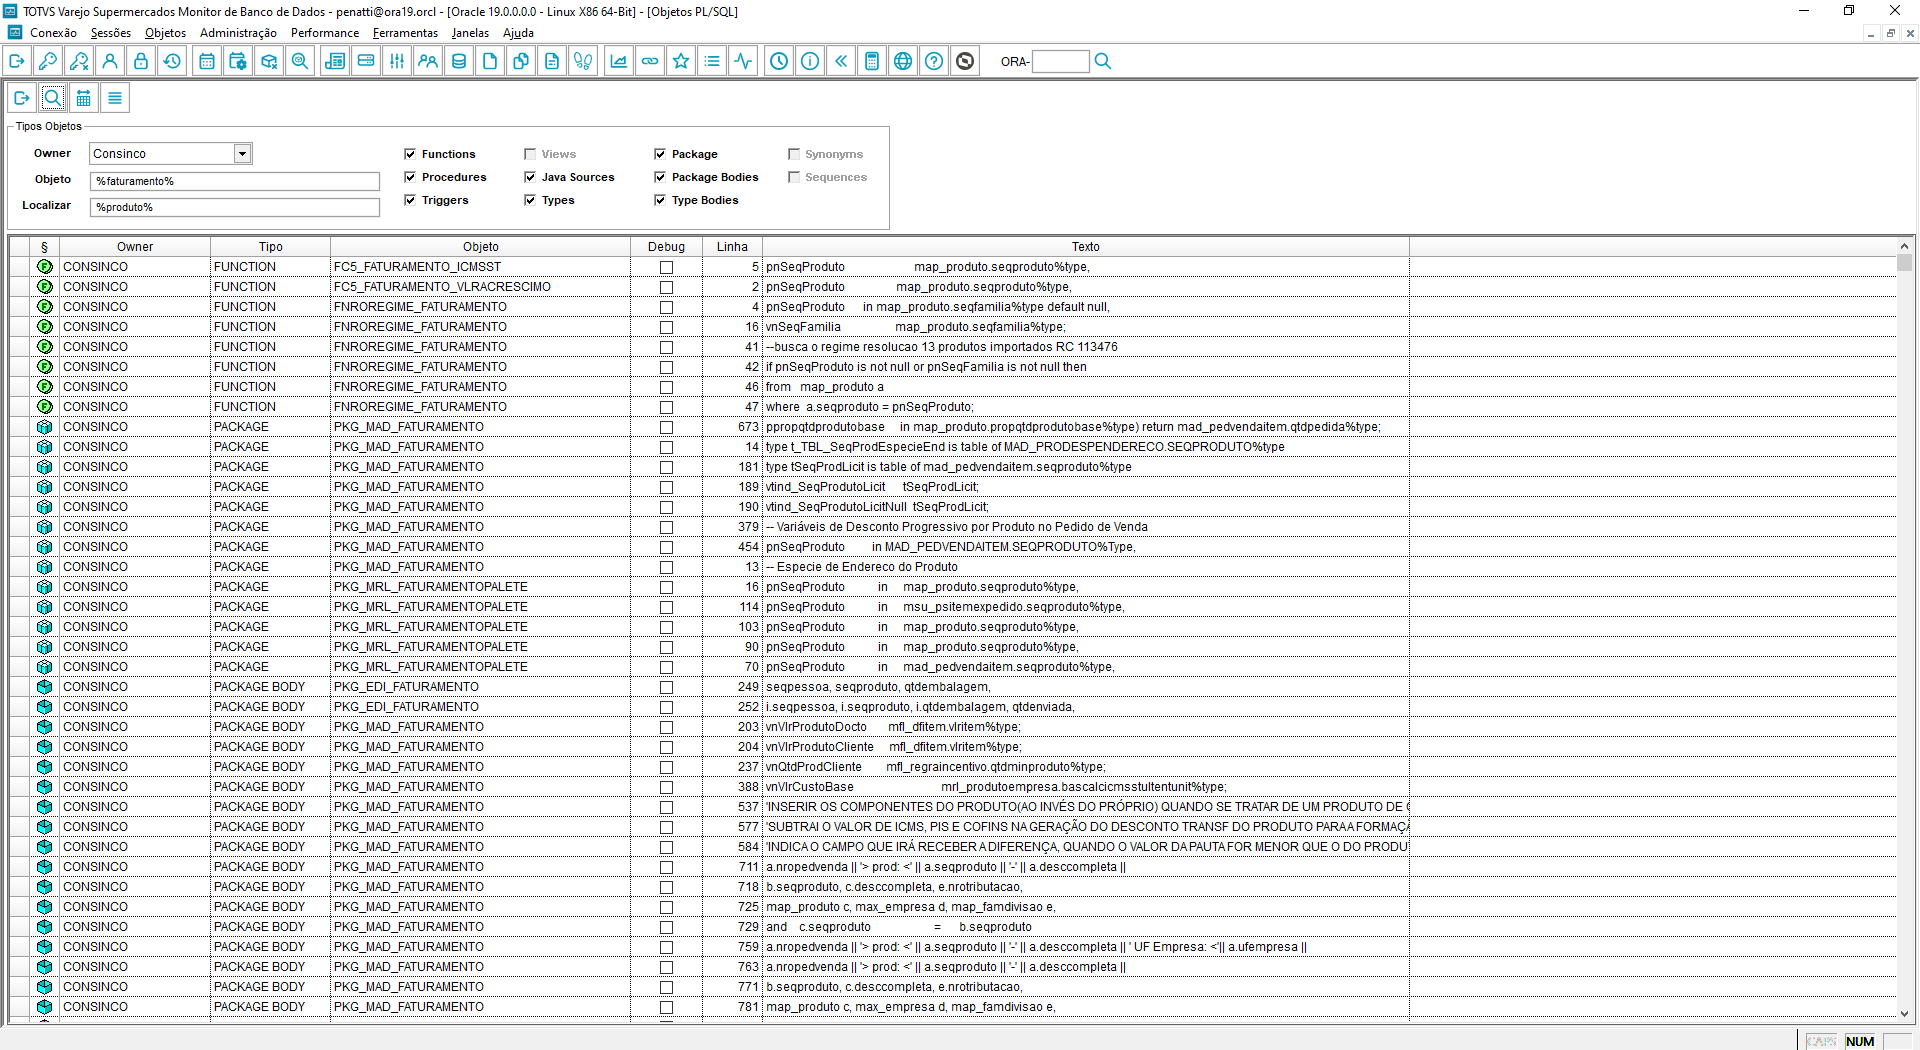Click the question mark help icon
Screen dimensions: 1920x1050
point(934,61)
